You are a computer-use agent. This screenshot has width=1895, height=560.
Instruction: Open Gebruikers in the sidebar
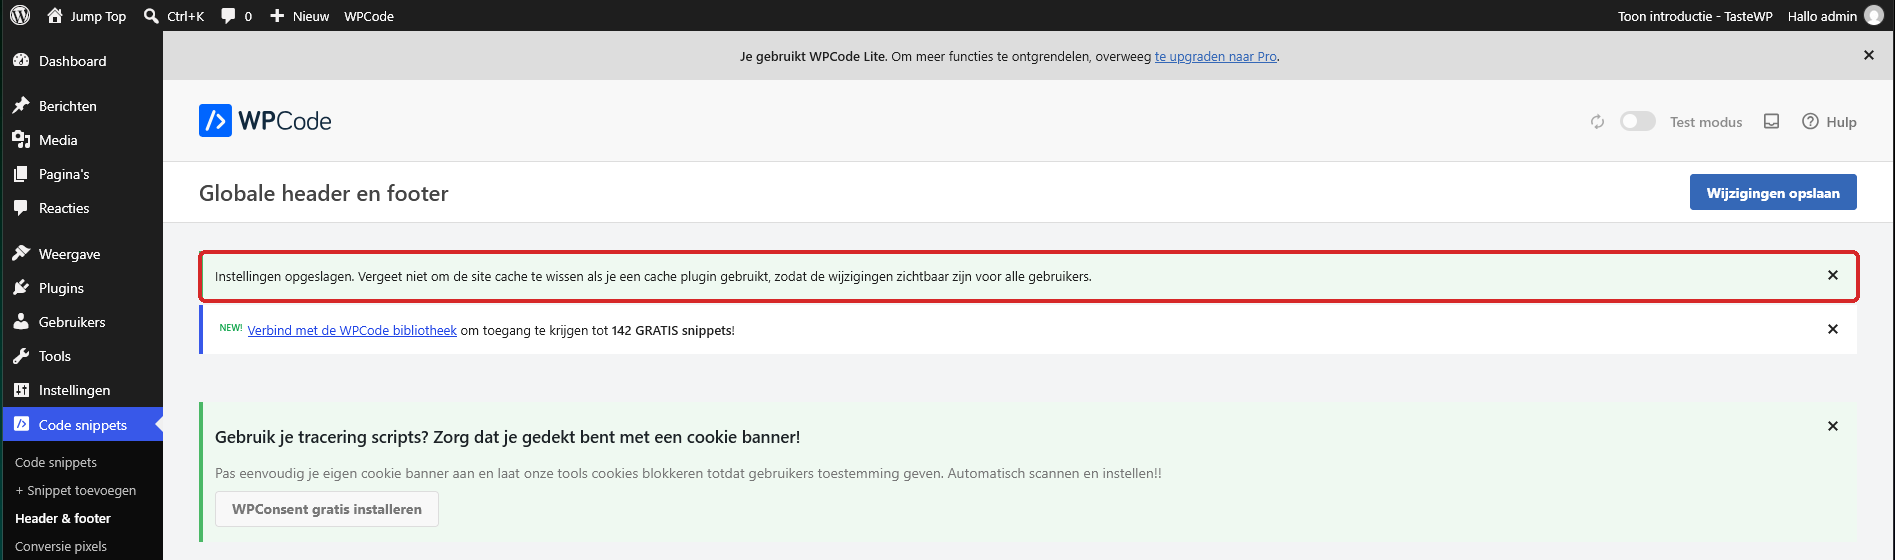pos(81,322)
